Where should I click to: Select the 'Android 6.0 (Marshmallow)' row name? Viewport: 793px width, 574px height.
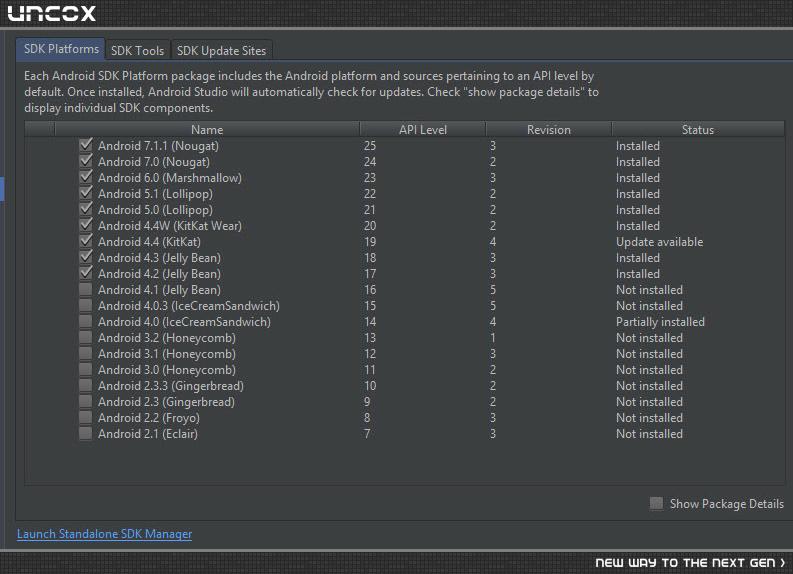170,178
